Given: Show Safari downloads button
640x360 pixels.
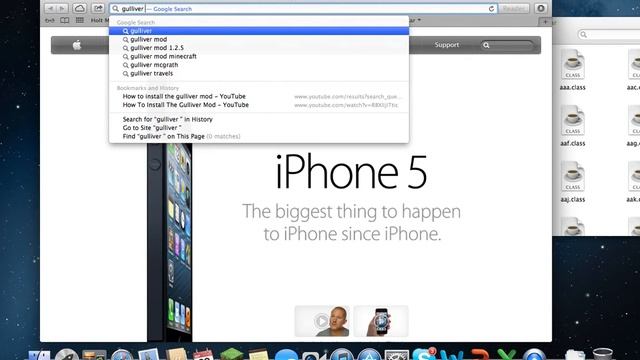Looking at the screenshot, I should (540, 8).
